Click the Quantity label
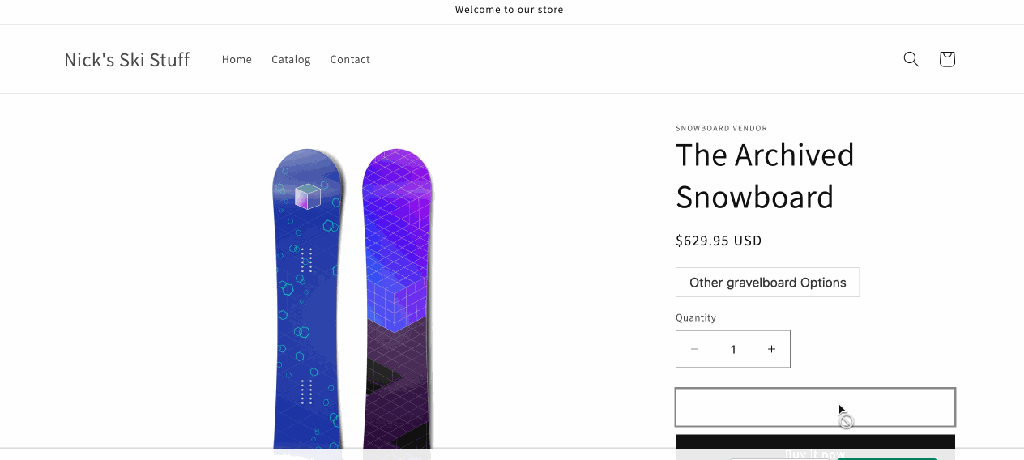The image size is (1024, 460). tap(695, 318)
